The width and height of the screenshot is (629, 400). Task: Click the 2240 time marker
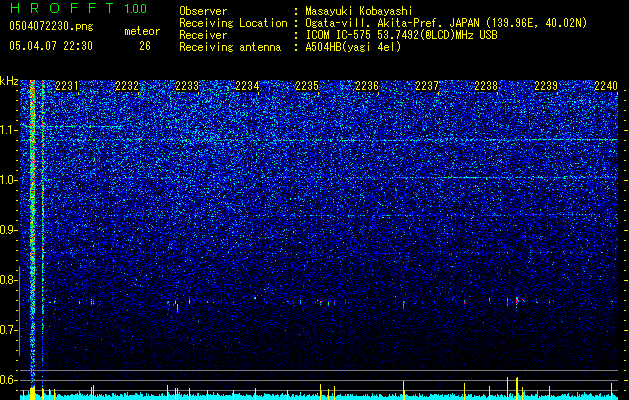pyautogui.click(x=606, y=86)
